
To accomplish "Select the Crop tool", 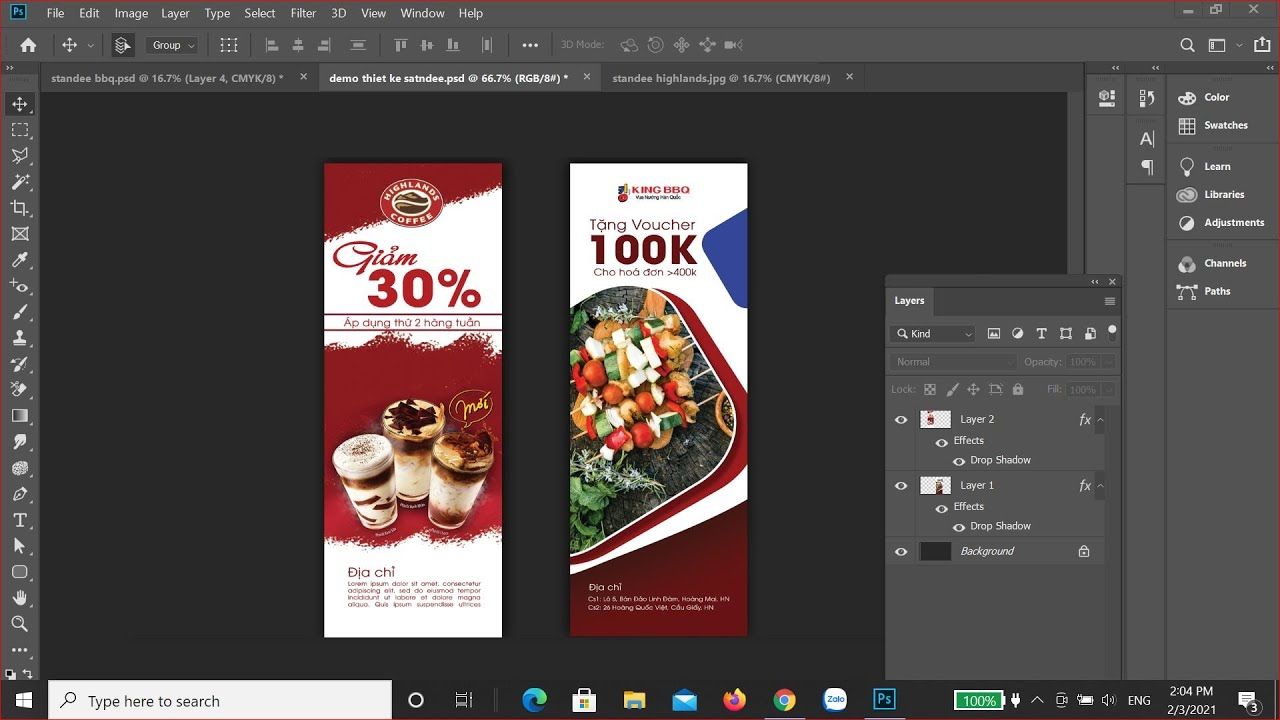I will [19, 208].
